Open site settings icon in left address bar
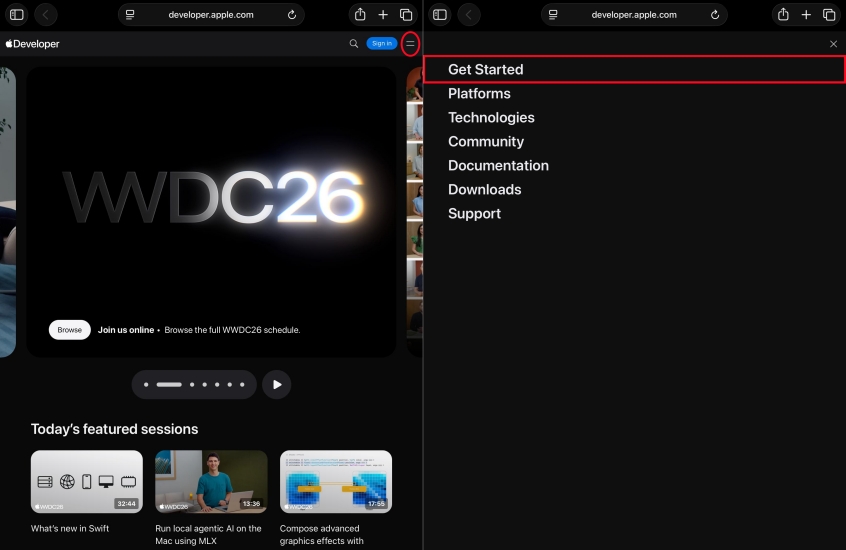846x550 pixels. tap(130, 15)
